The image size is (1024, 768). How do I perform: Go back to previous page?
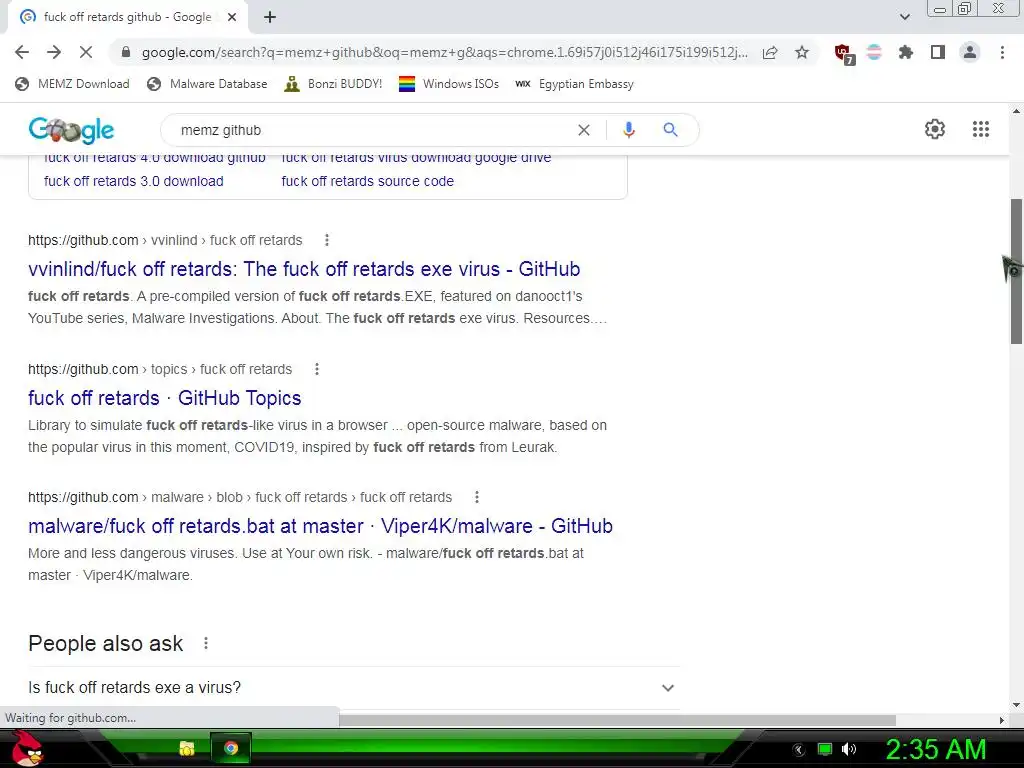(22, 52)
